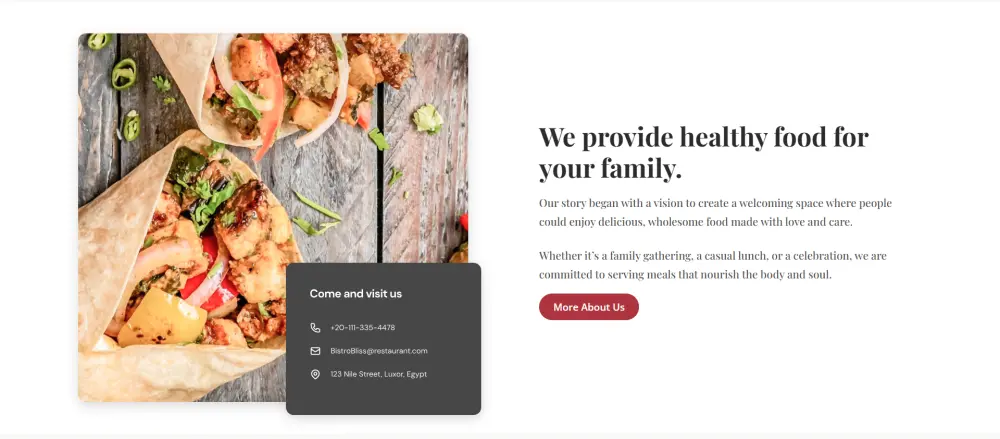
Task: Click the paragraph starting Whether it's a family
Action: coord(712,265)
